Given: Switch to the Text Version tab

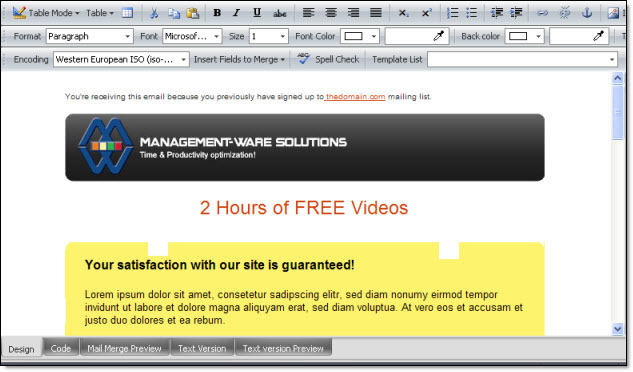Looking at the screenshot, I should pos(202,348).
